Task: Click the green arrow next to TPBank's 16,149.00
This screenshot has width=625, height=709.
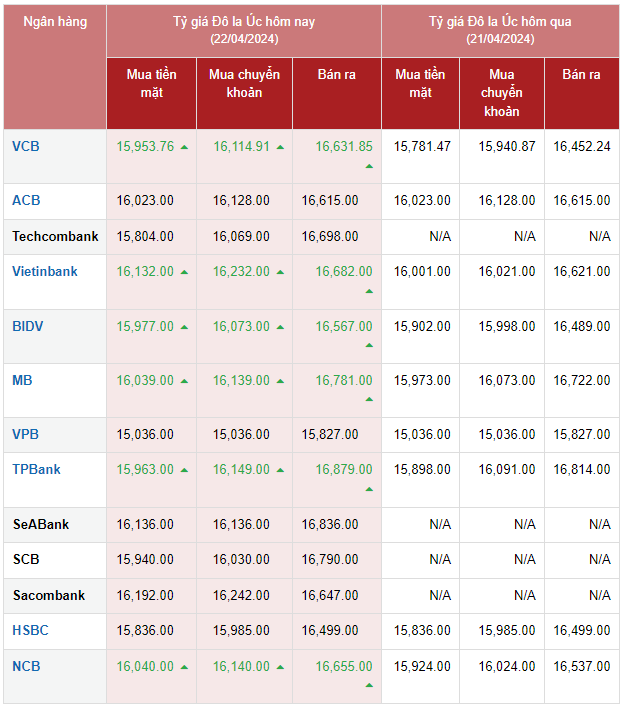Action: [x=280, y=469]
